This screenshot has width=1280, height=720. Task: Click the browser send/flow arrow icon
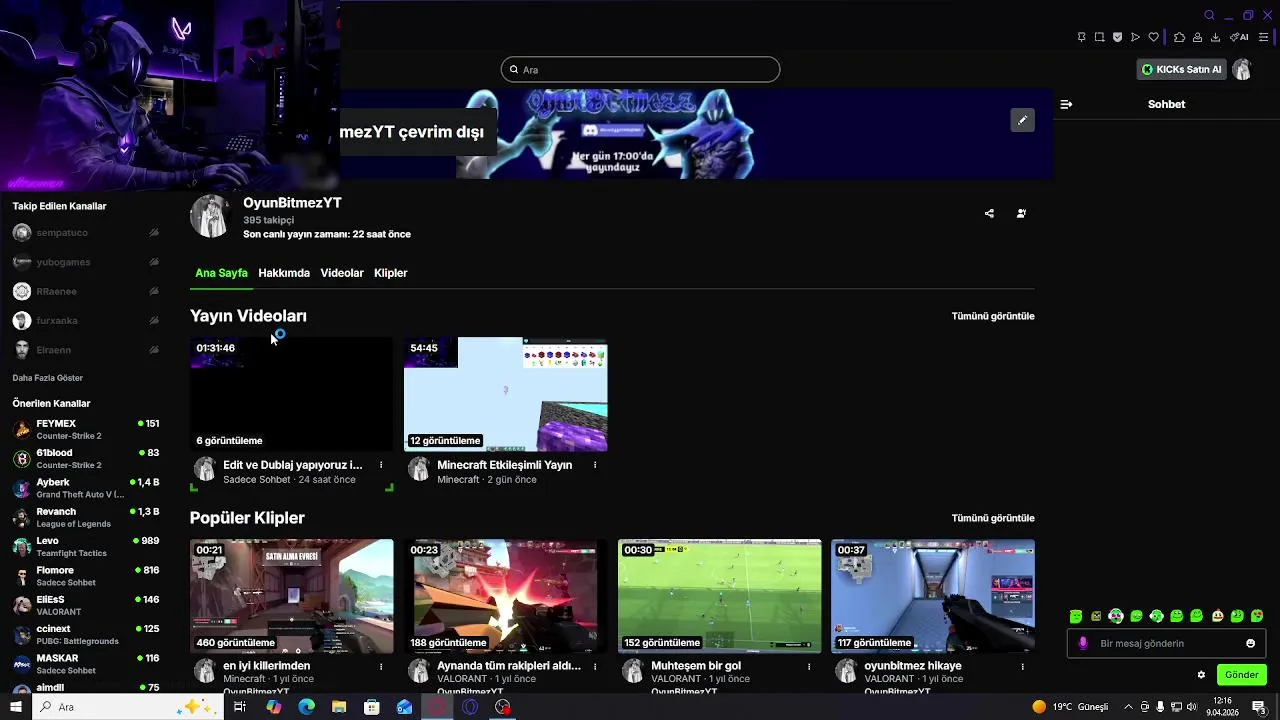point(1135,37)
